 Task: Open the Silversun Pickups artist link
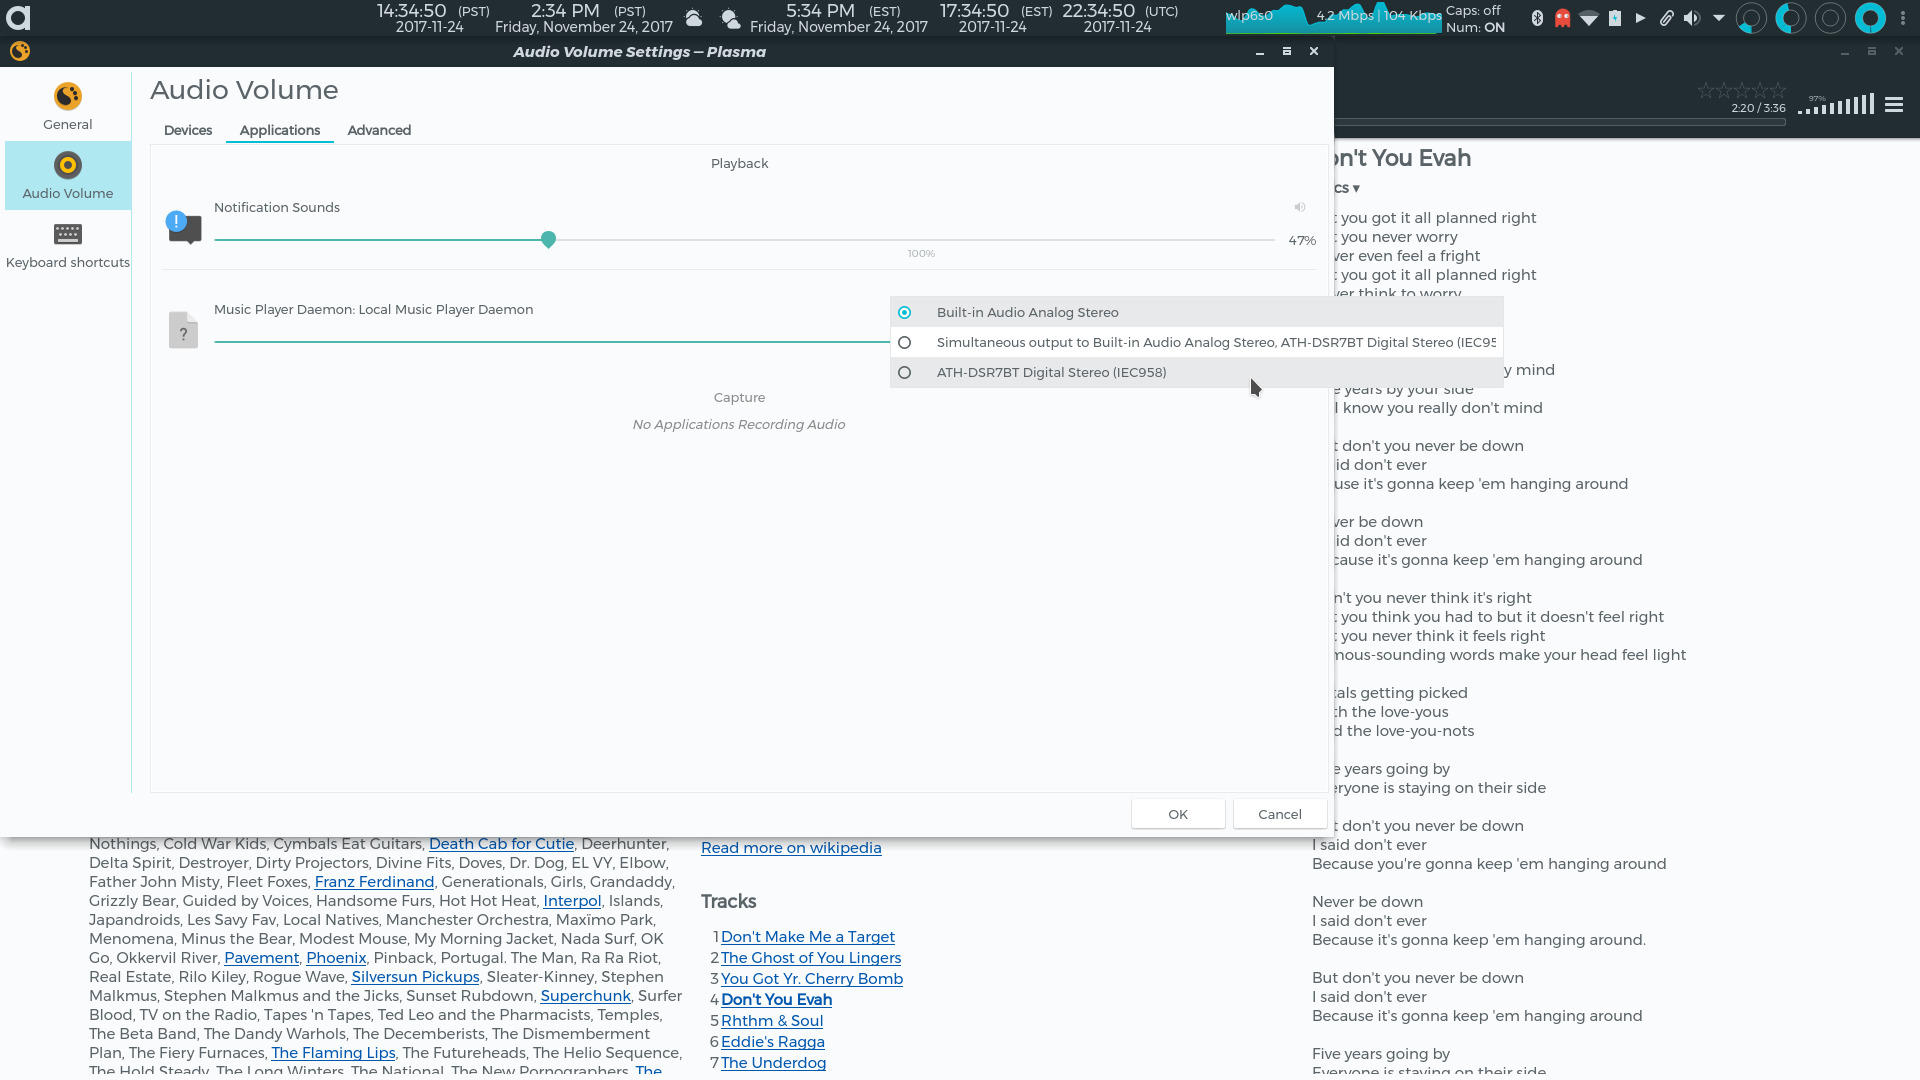tap(415, 976)
